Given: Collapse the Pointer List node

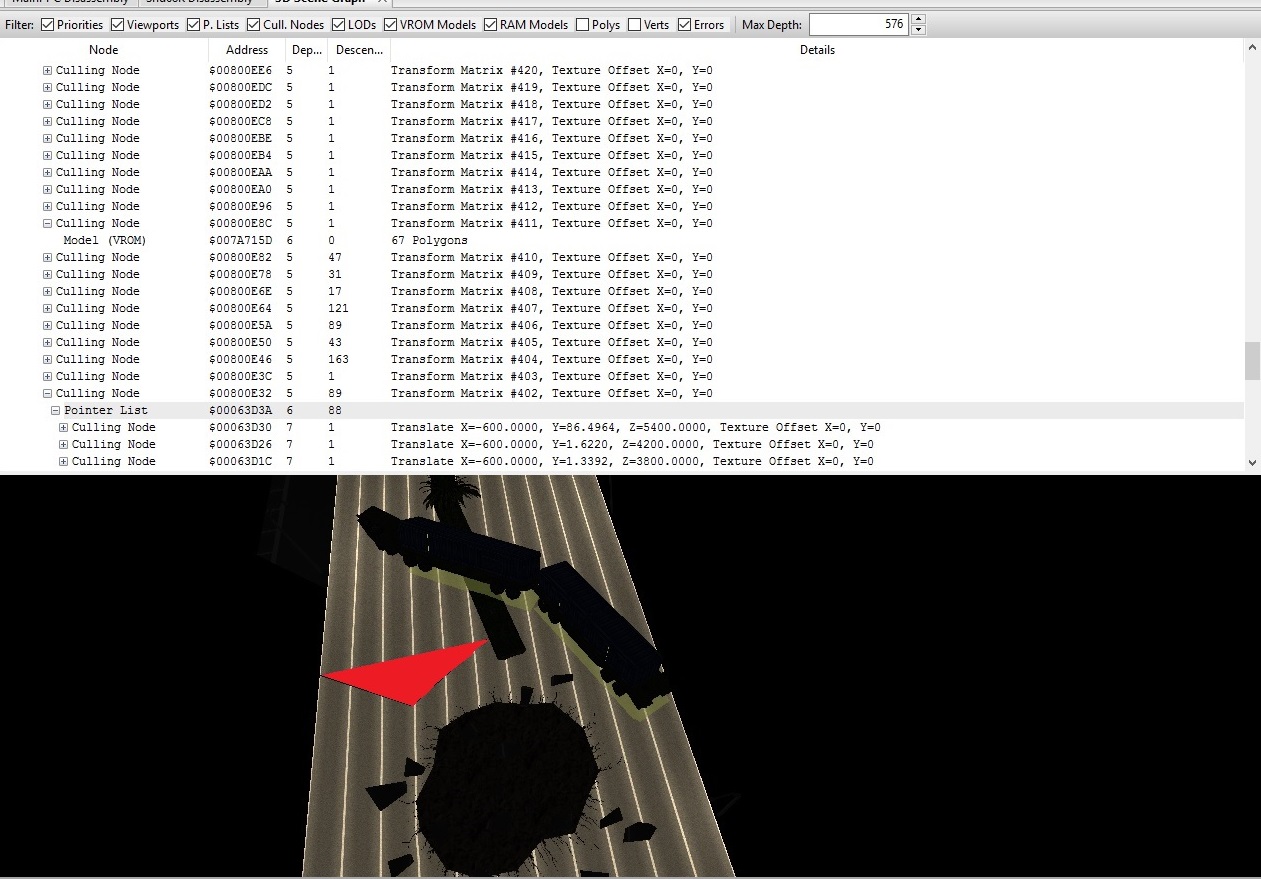Looking at the screenshot, I should [55, 411].
